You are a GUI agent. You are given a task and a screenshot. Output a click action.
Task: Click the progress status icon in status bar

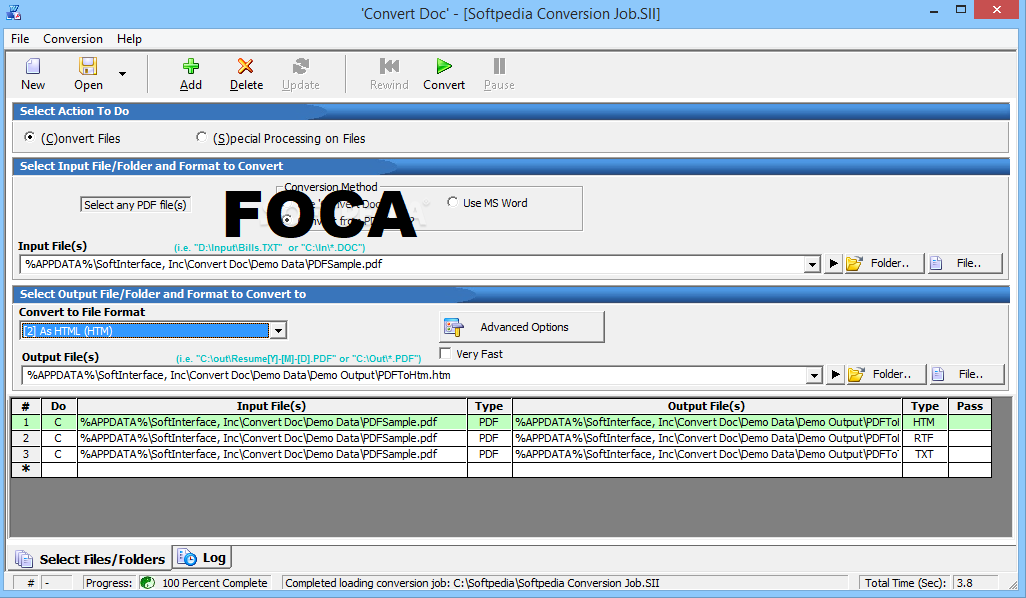pyautogui.click(x=147, y=583)
